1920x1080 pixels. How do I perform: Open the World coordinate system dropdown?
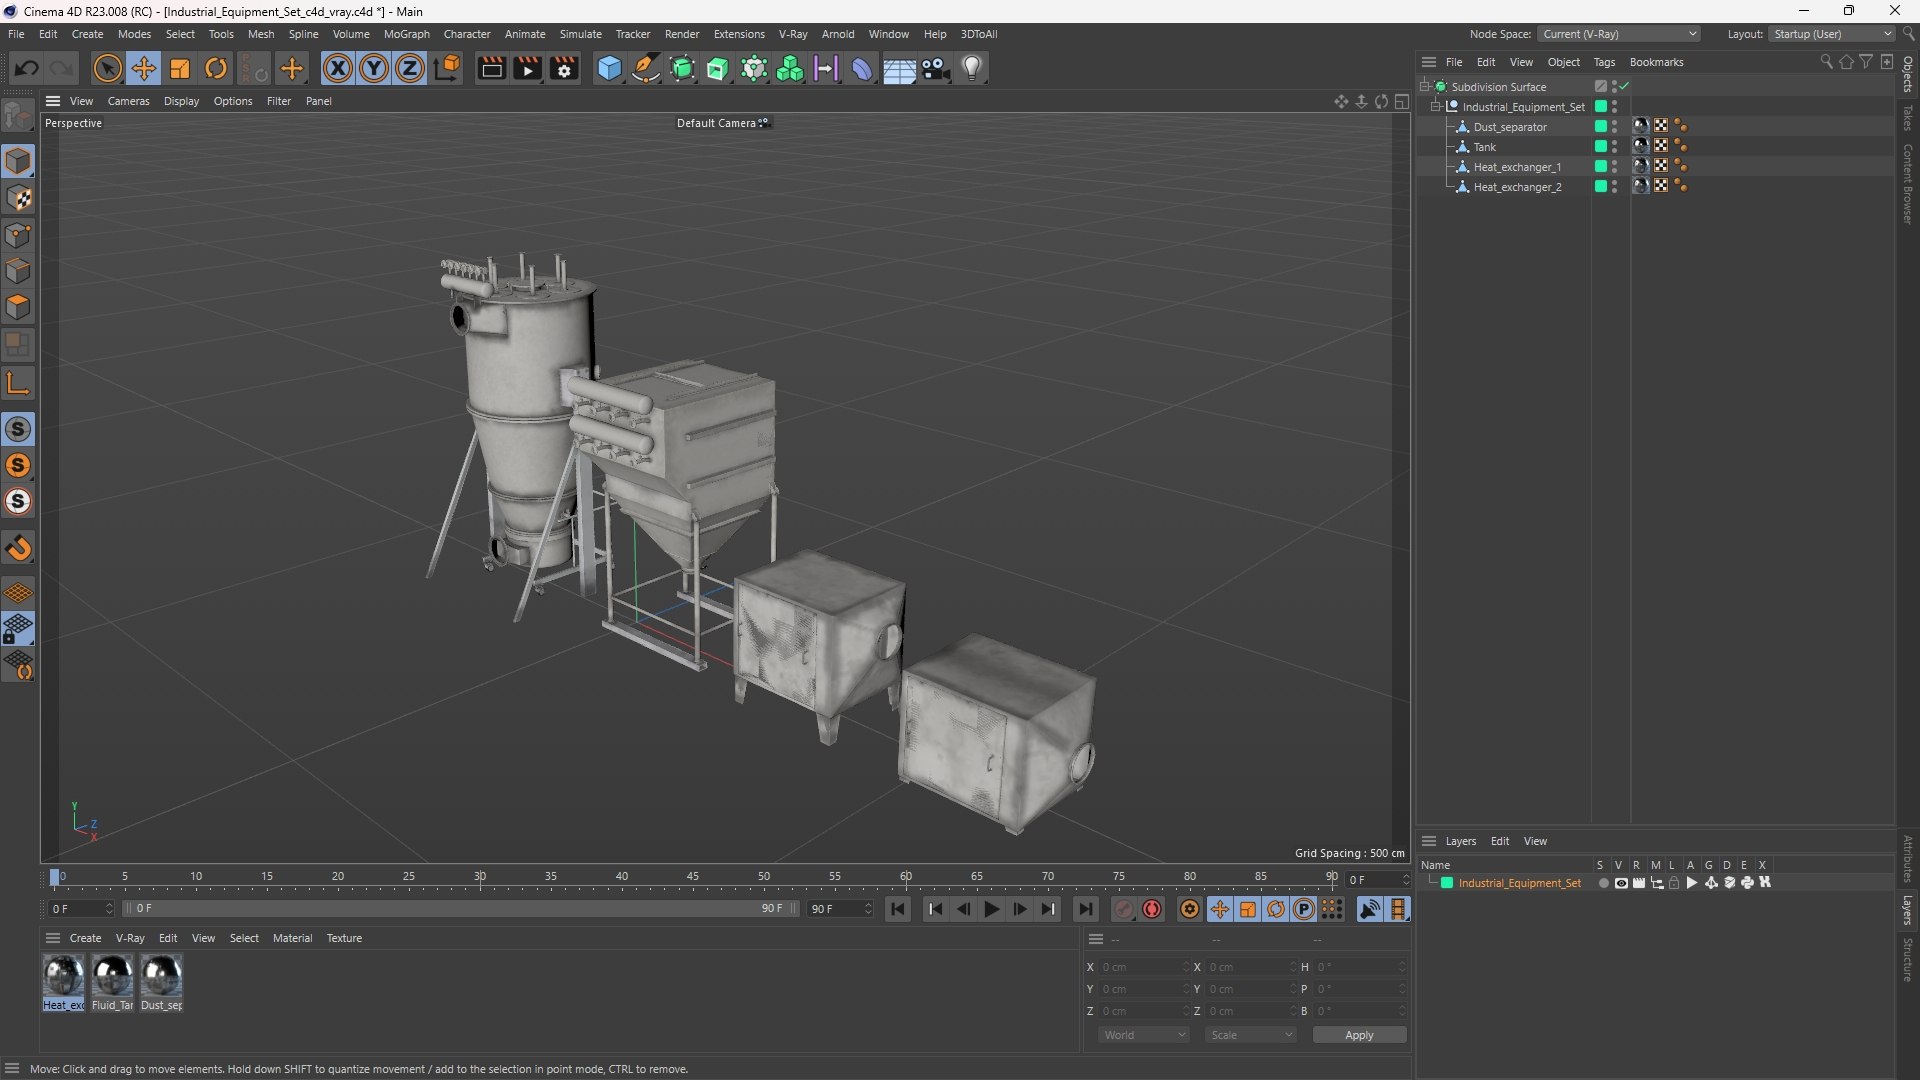point(1143,1035)
